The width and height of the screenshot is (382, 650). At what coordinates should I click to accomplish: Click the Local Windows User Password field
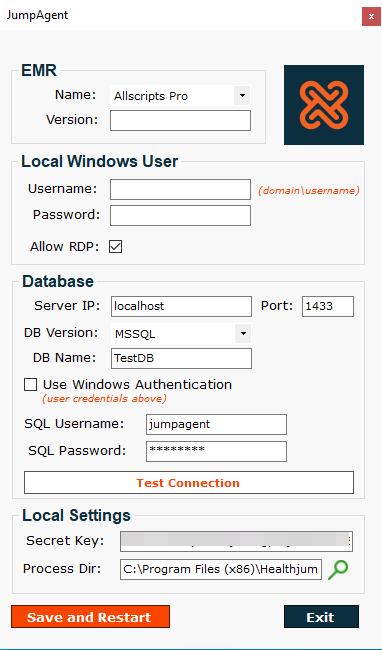coord(180,216)
